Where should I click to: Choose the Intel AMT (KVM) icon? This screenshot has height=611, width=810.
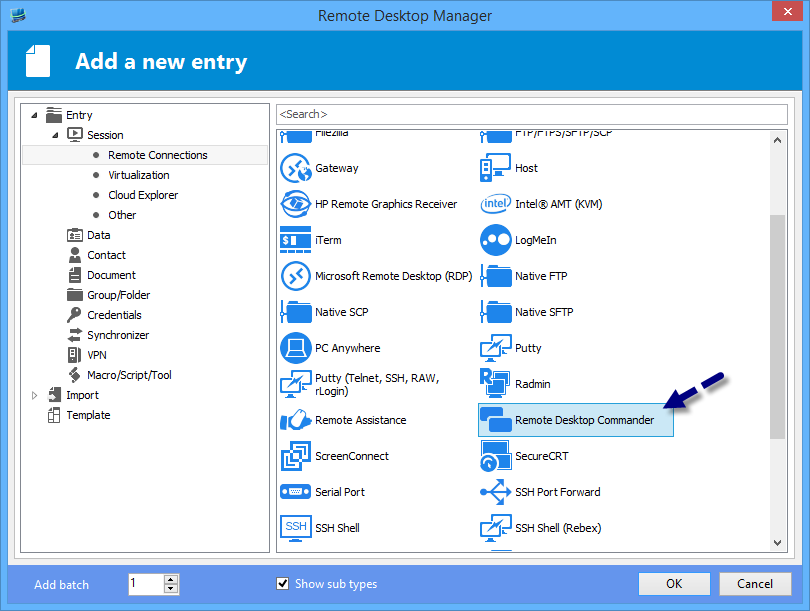click(496, 204)
